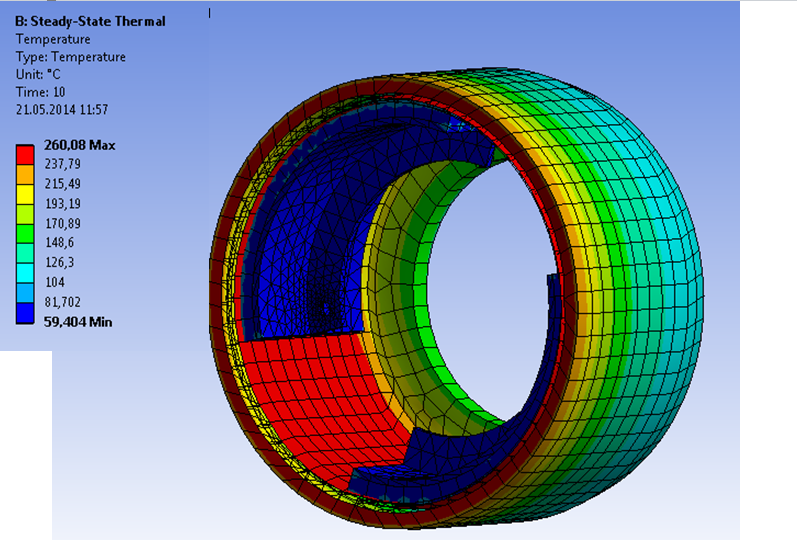The width and height of the screenshot is (797, 543).
Task: Click the '126,3' legend value
Action: pos(59,263)
